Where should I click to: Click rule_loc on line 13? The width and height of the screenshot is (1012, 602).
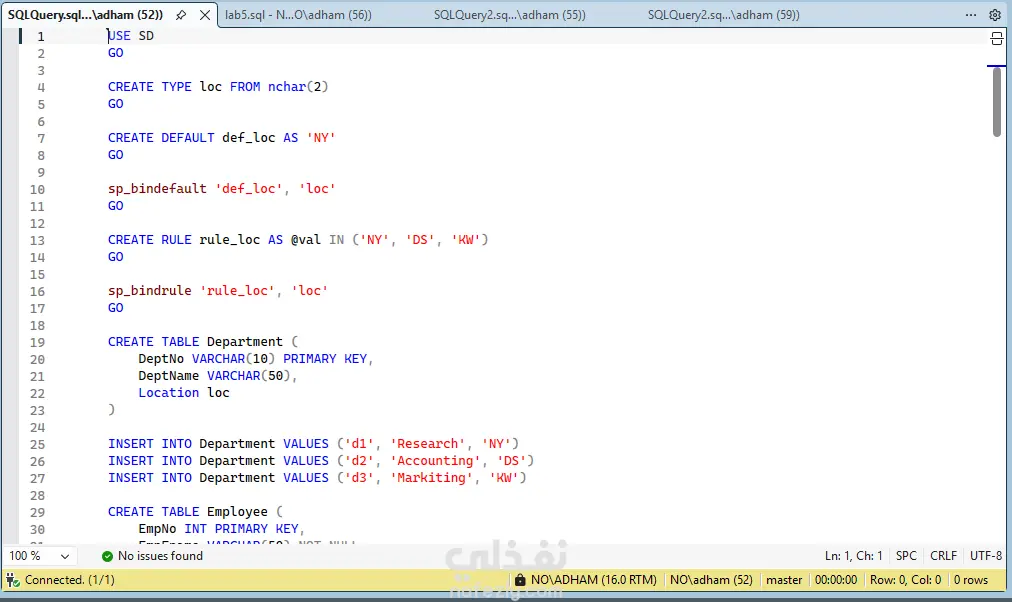click(x=229, y=240)
